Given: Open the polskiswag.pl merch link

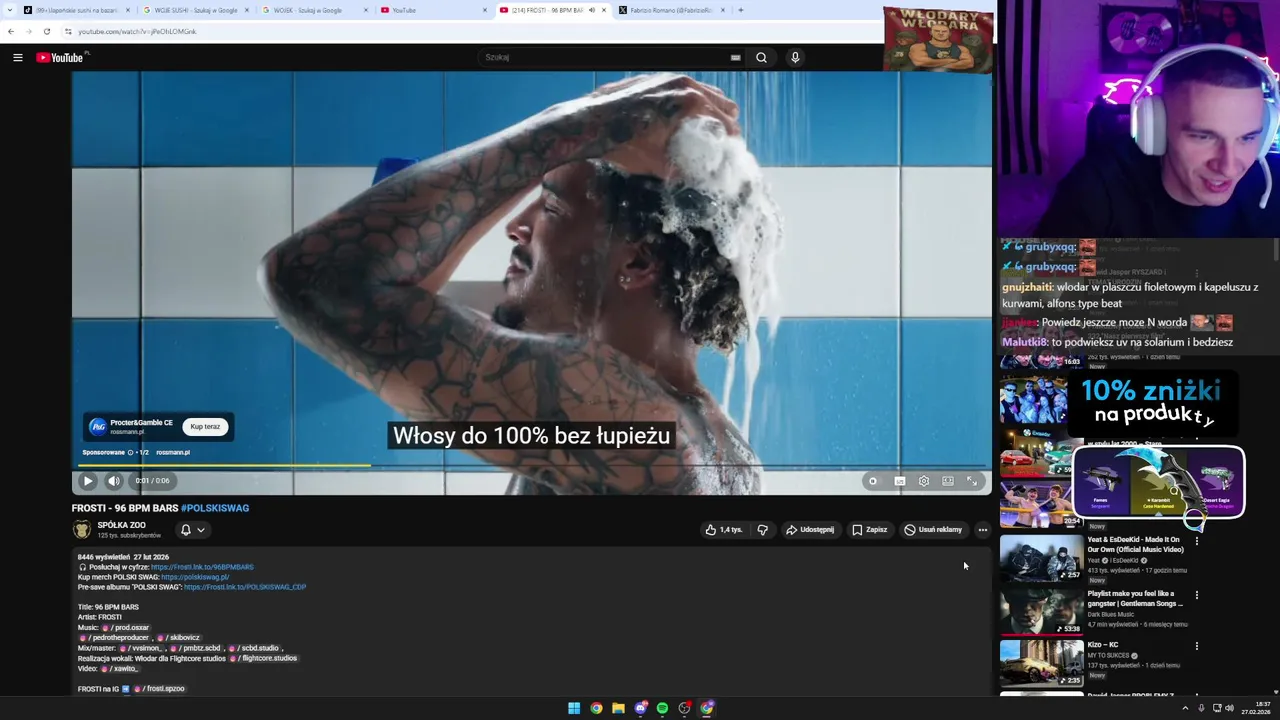Looking at the screenshot, I should coord(195,577).
